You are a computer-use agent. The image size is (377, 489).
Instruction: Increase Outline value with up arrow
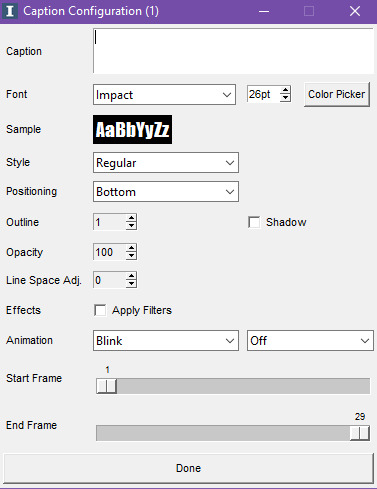(x=131, y=218)
